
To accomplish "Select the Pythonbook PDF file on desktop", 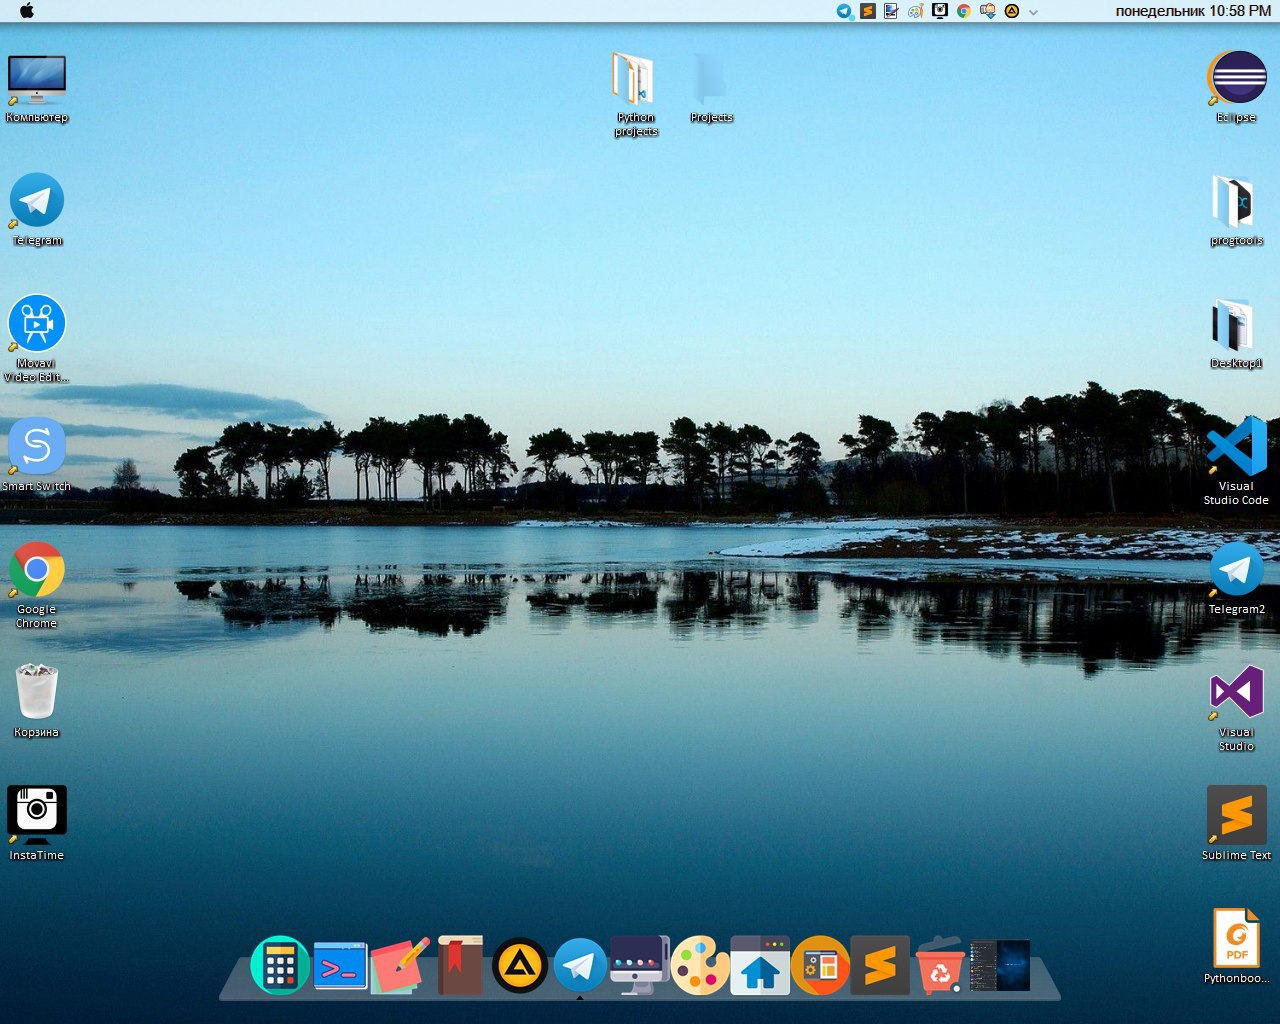I will pyautogui.click(x=1237, y=938).
